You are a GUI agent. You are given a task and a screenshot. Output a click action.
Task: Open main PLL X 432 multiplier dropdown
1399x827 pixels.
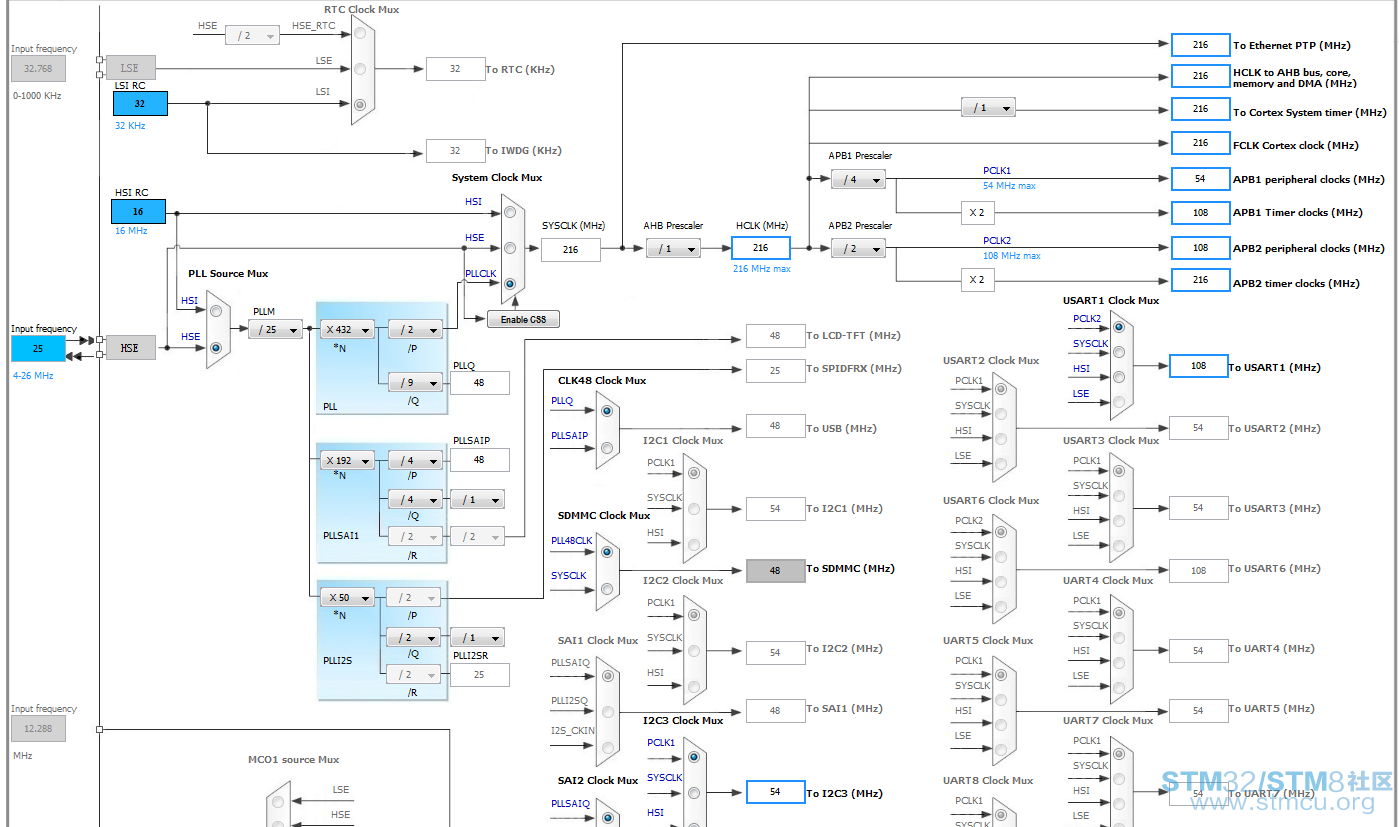[347, 329]
